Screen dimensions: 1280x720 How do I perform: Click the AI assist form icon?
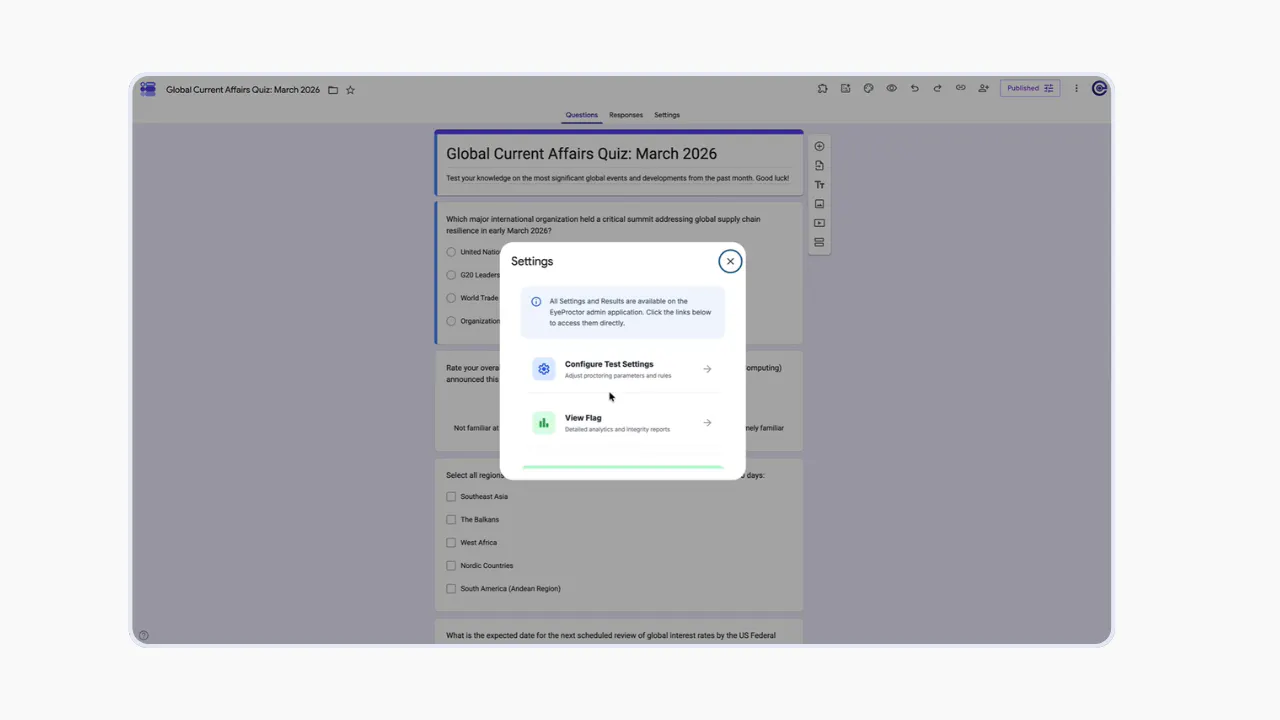(845, 88)
